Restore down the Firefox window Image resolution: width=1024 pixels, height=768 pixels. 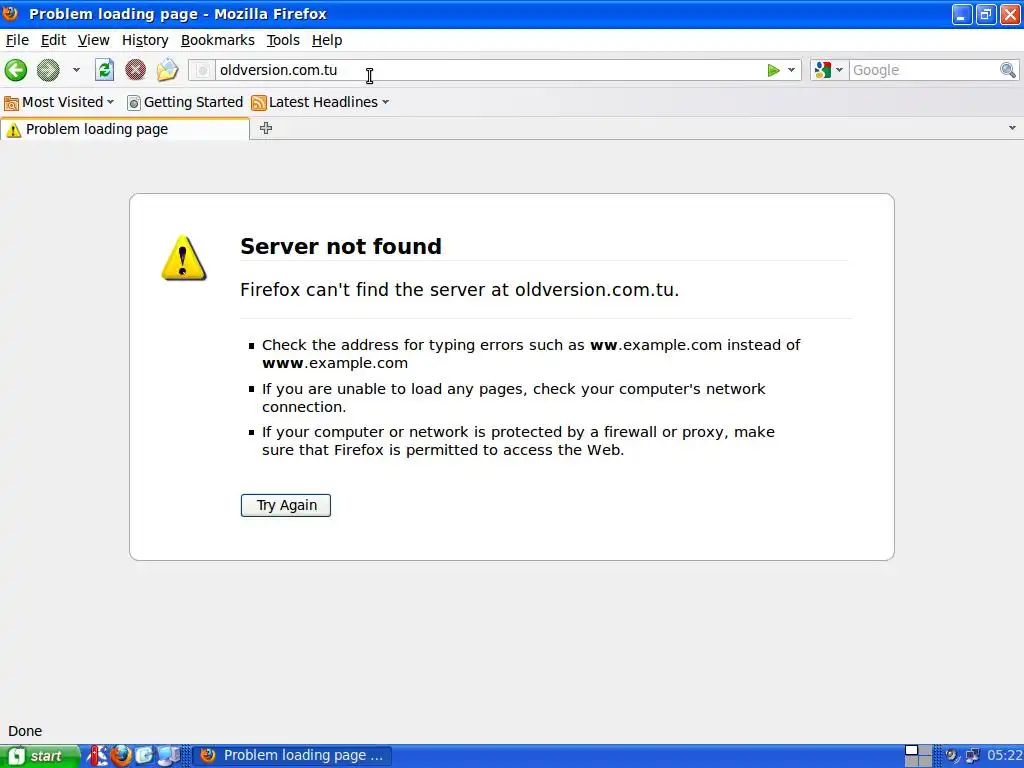click(x=986, y=14)
